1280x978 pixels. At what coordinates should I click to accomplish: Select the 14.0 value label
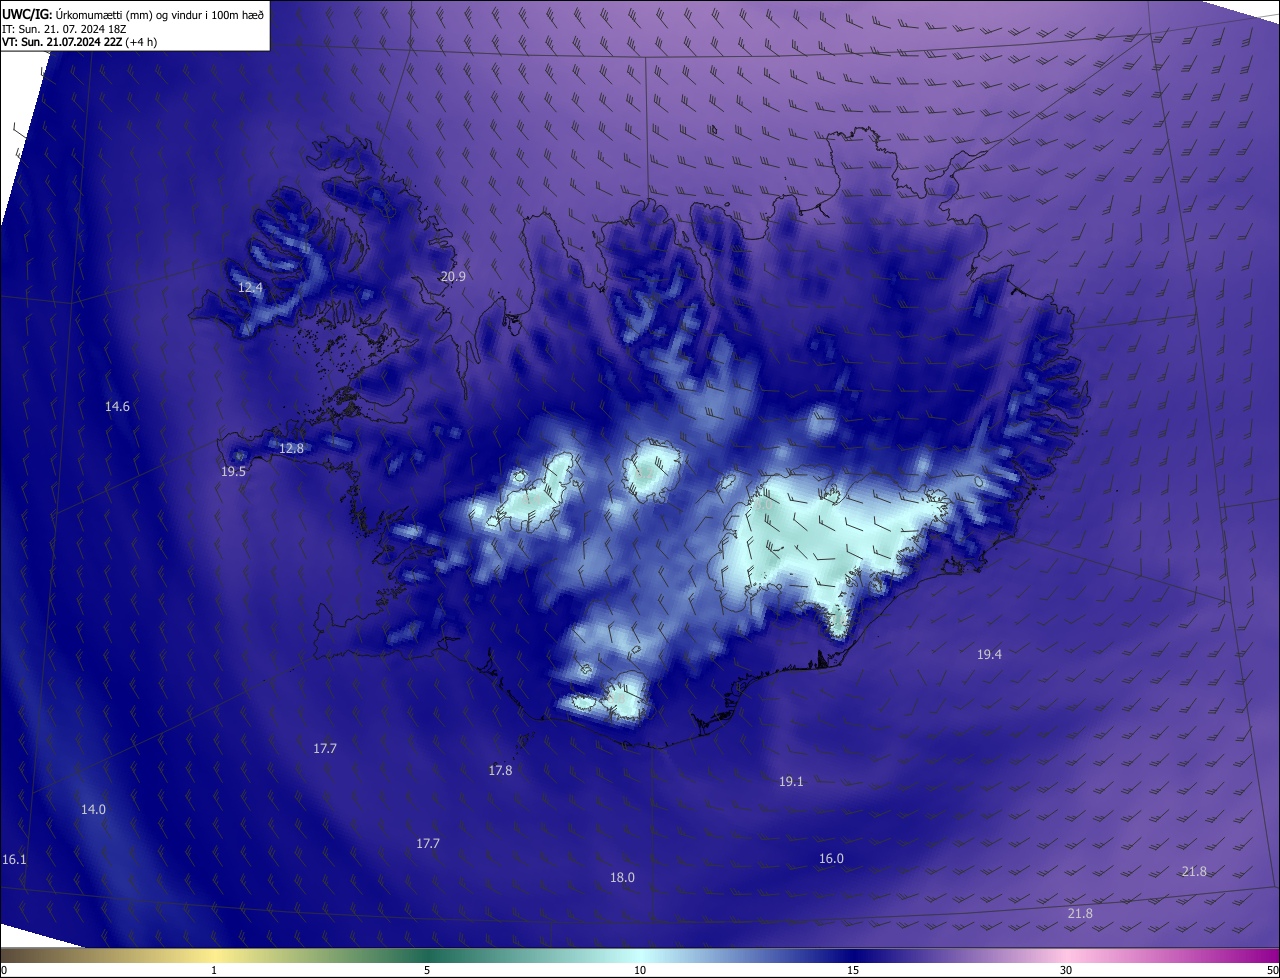93,809
